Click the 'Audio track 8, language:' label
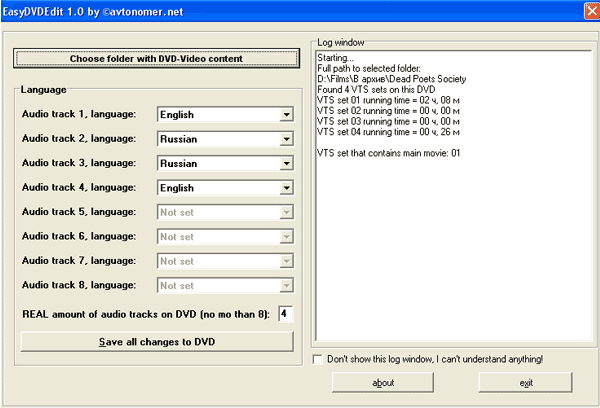Viewport: 600px width, 408px height. 79,285
